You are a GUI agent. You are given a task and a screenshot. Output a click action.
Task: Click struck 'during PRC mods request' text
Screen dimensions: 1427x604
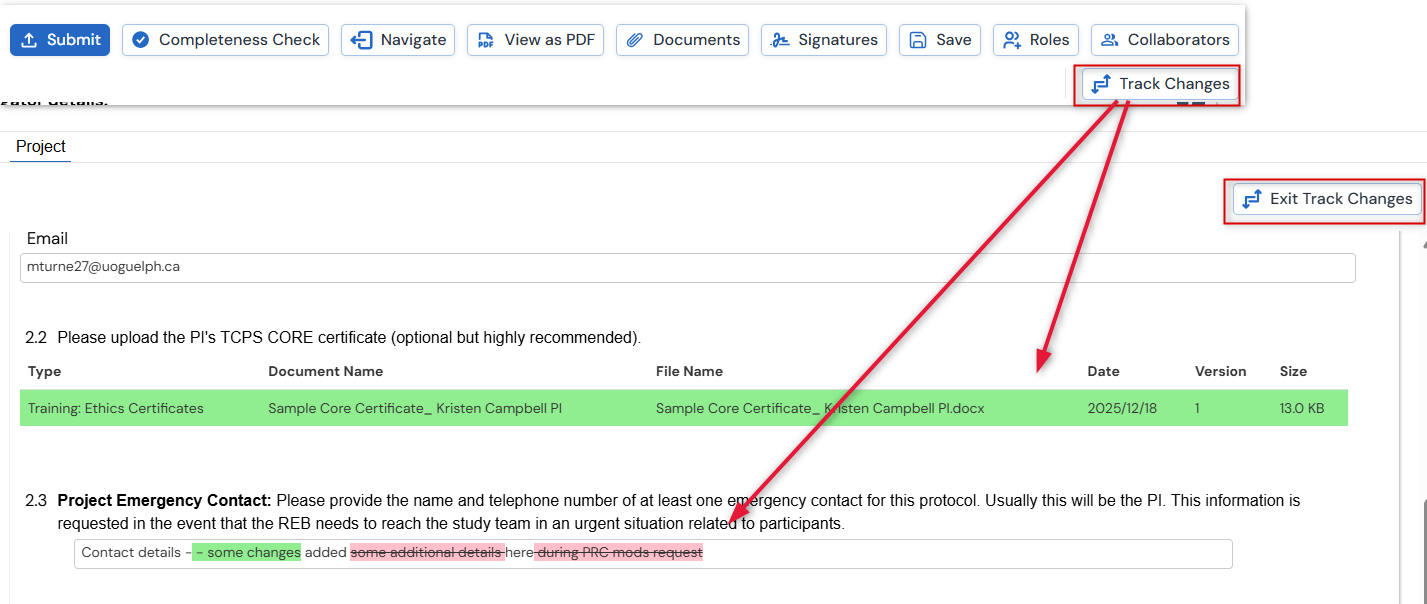click(619, 553)
